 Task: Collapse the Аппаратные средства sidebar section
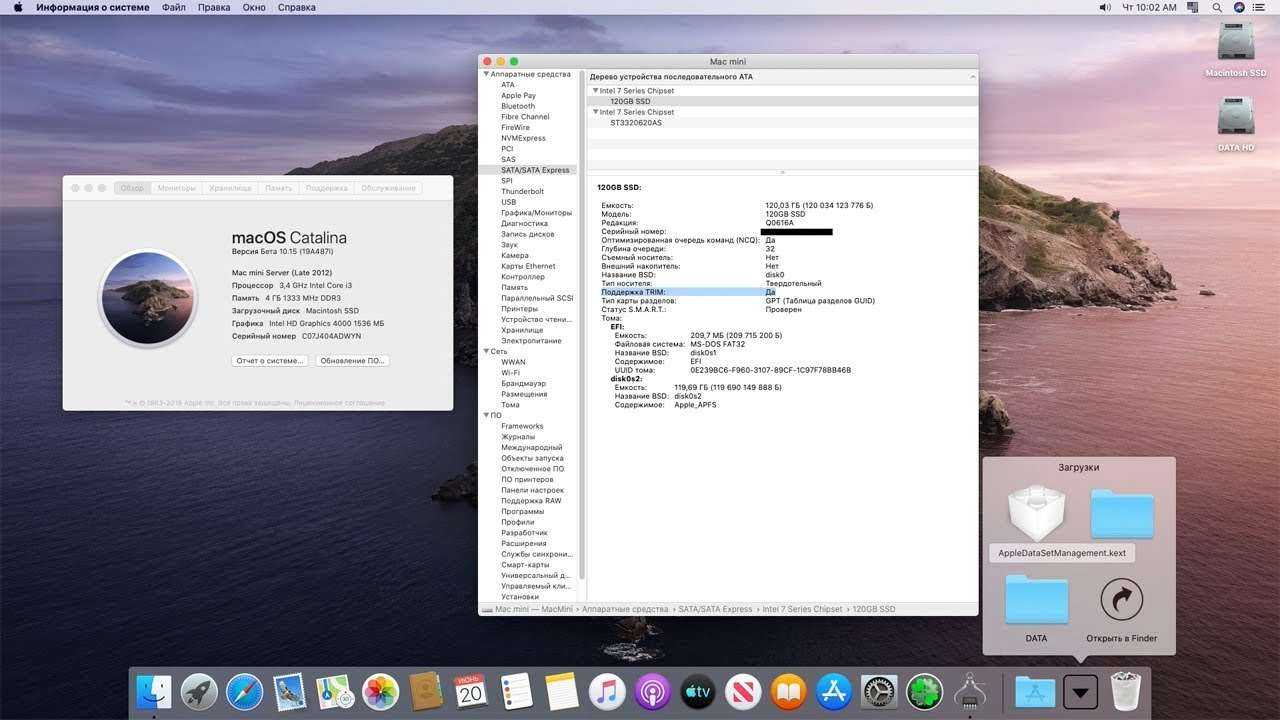[486, 74]
